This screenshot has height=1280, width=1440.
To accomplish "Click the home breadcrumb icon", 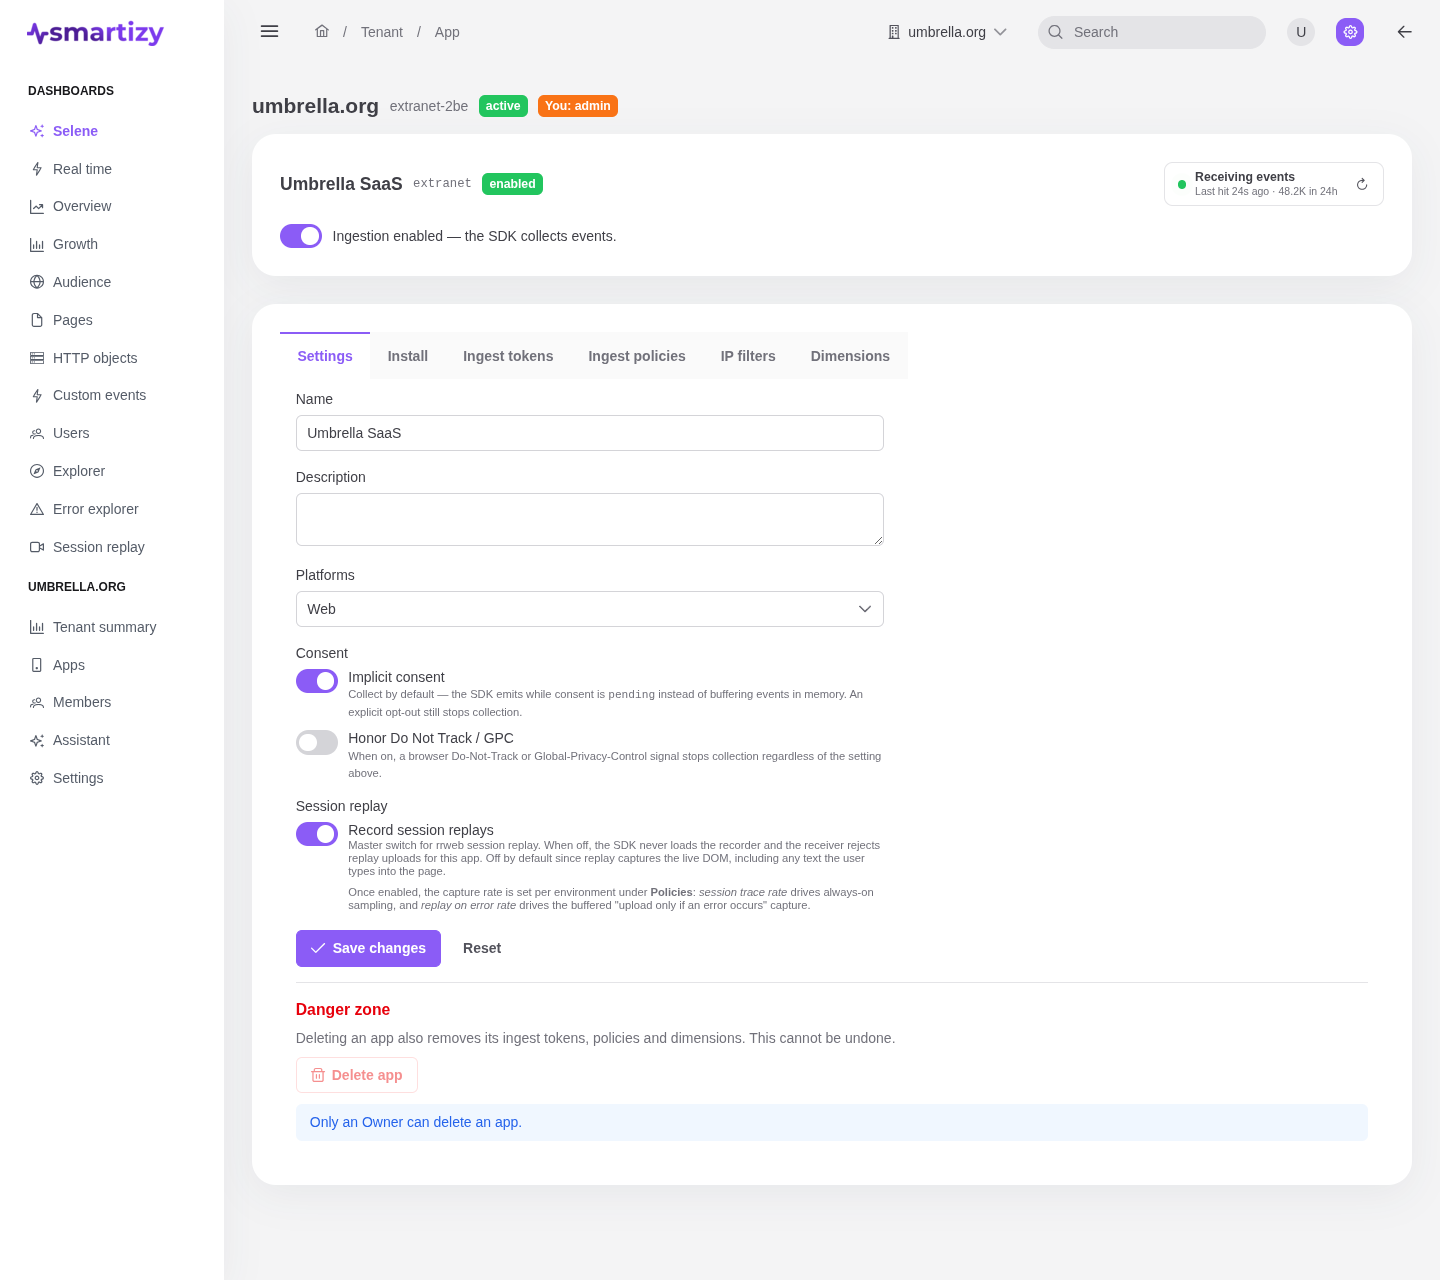I will tap(322, 31).
